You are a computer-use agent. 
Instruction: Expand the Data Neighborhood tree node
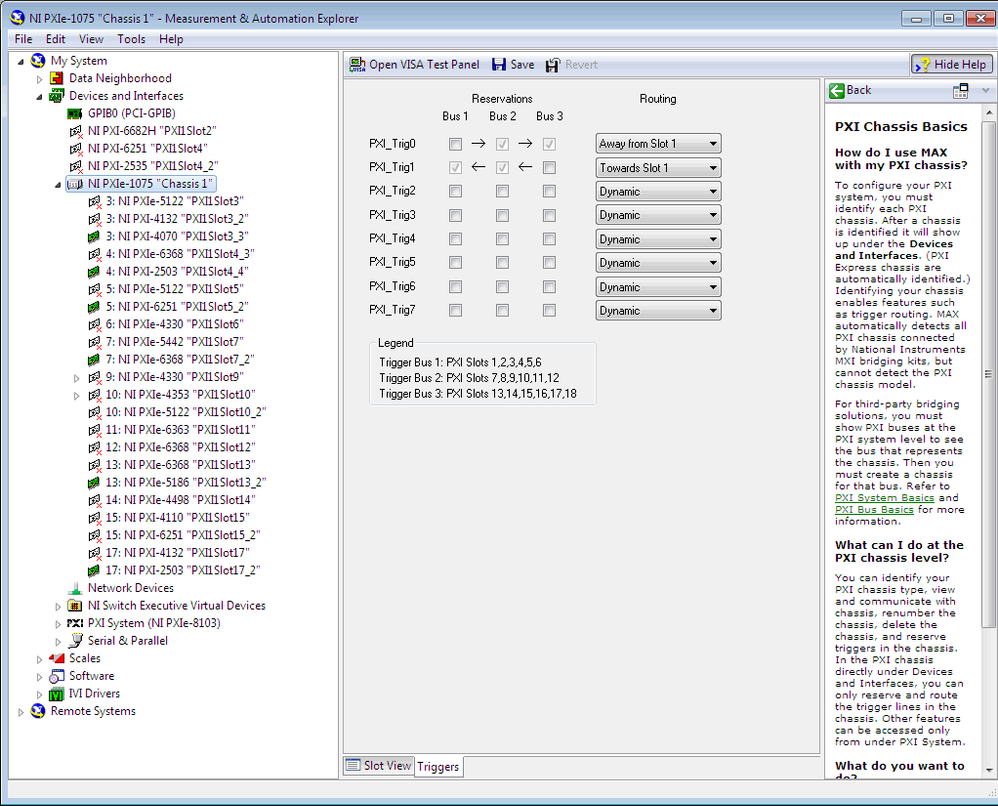(39, 80)
